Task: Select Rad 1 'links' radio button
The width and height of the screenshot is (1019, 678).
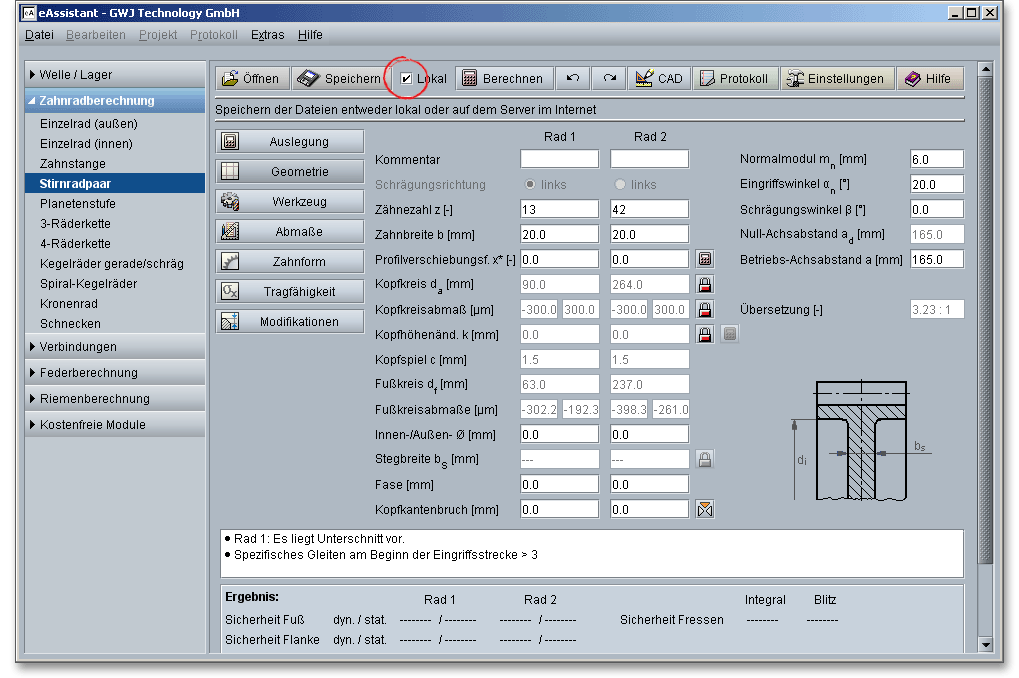Action: click(x=531, y=184)
